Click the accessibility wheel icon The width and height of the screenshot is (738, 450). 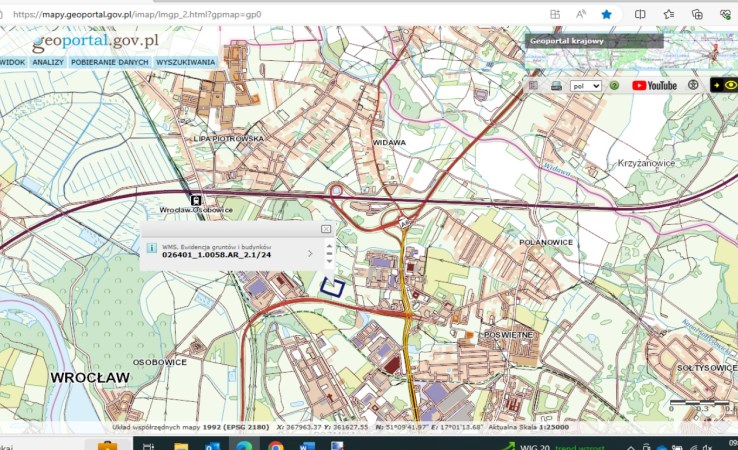(693, 86)
